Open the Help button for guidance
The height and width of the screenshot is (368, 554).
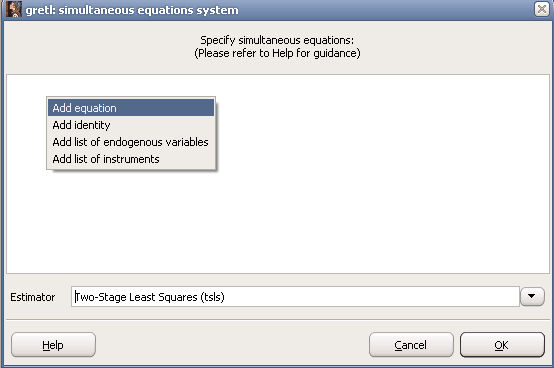53,345
